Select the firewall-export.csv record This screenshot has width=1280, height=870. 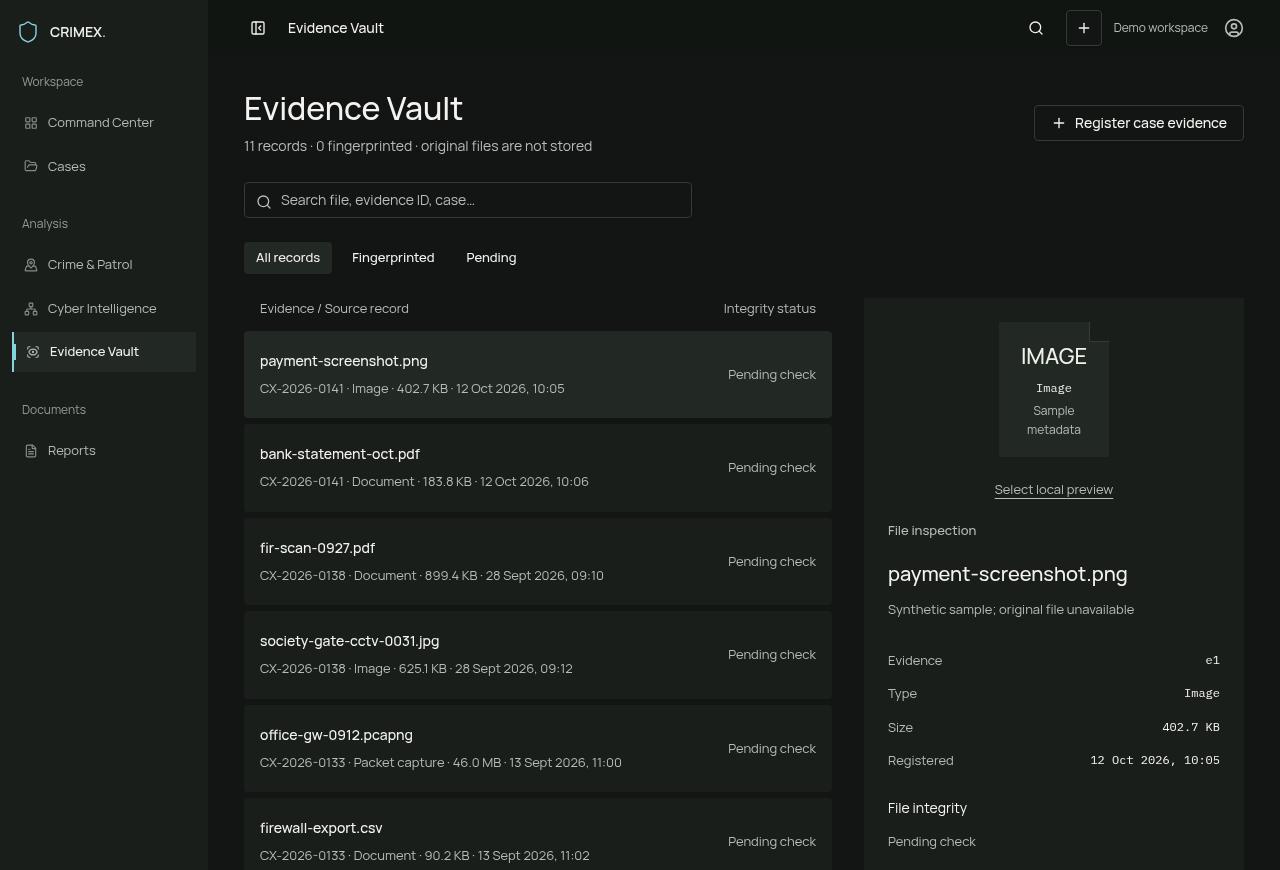538,835
